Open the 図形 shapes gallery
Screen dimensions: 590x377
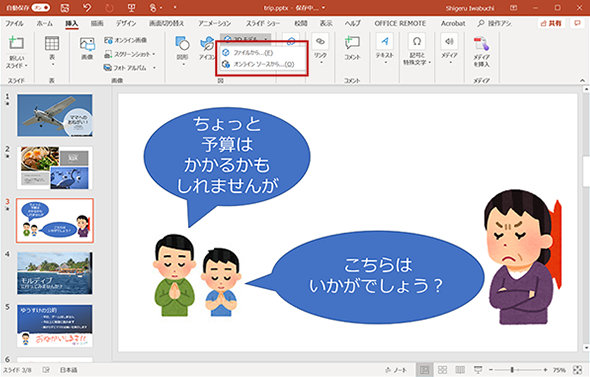pos(183,51)
